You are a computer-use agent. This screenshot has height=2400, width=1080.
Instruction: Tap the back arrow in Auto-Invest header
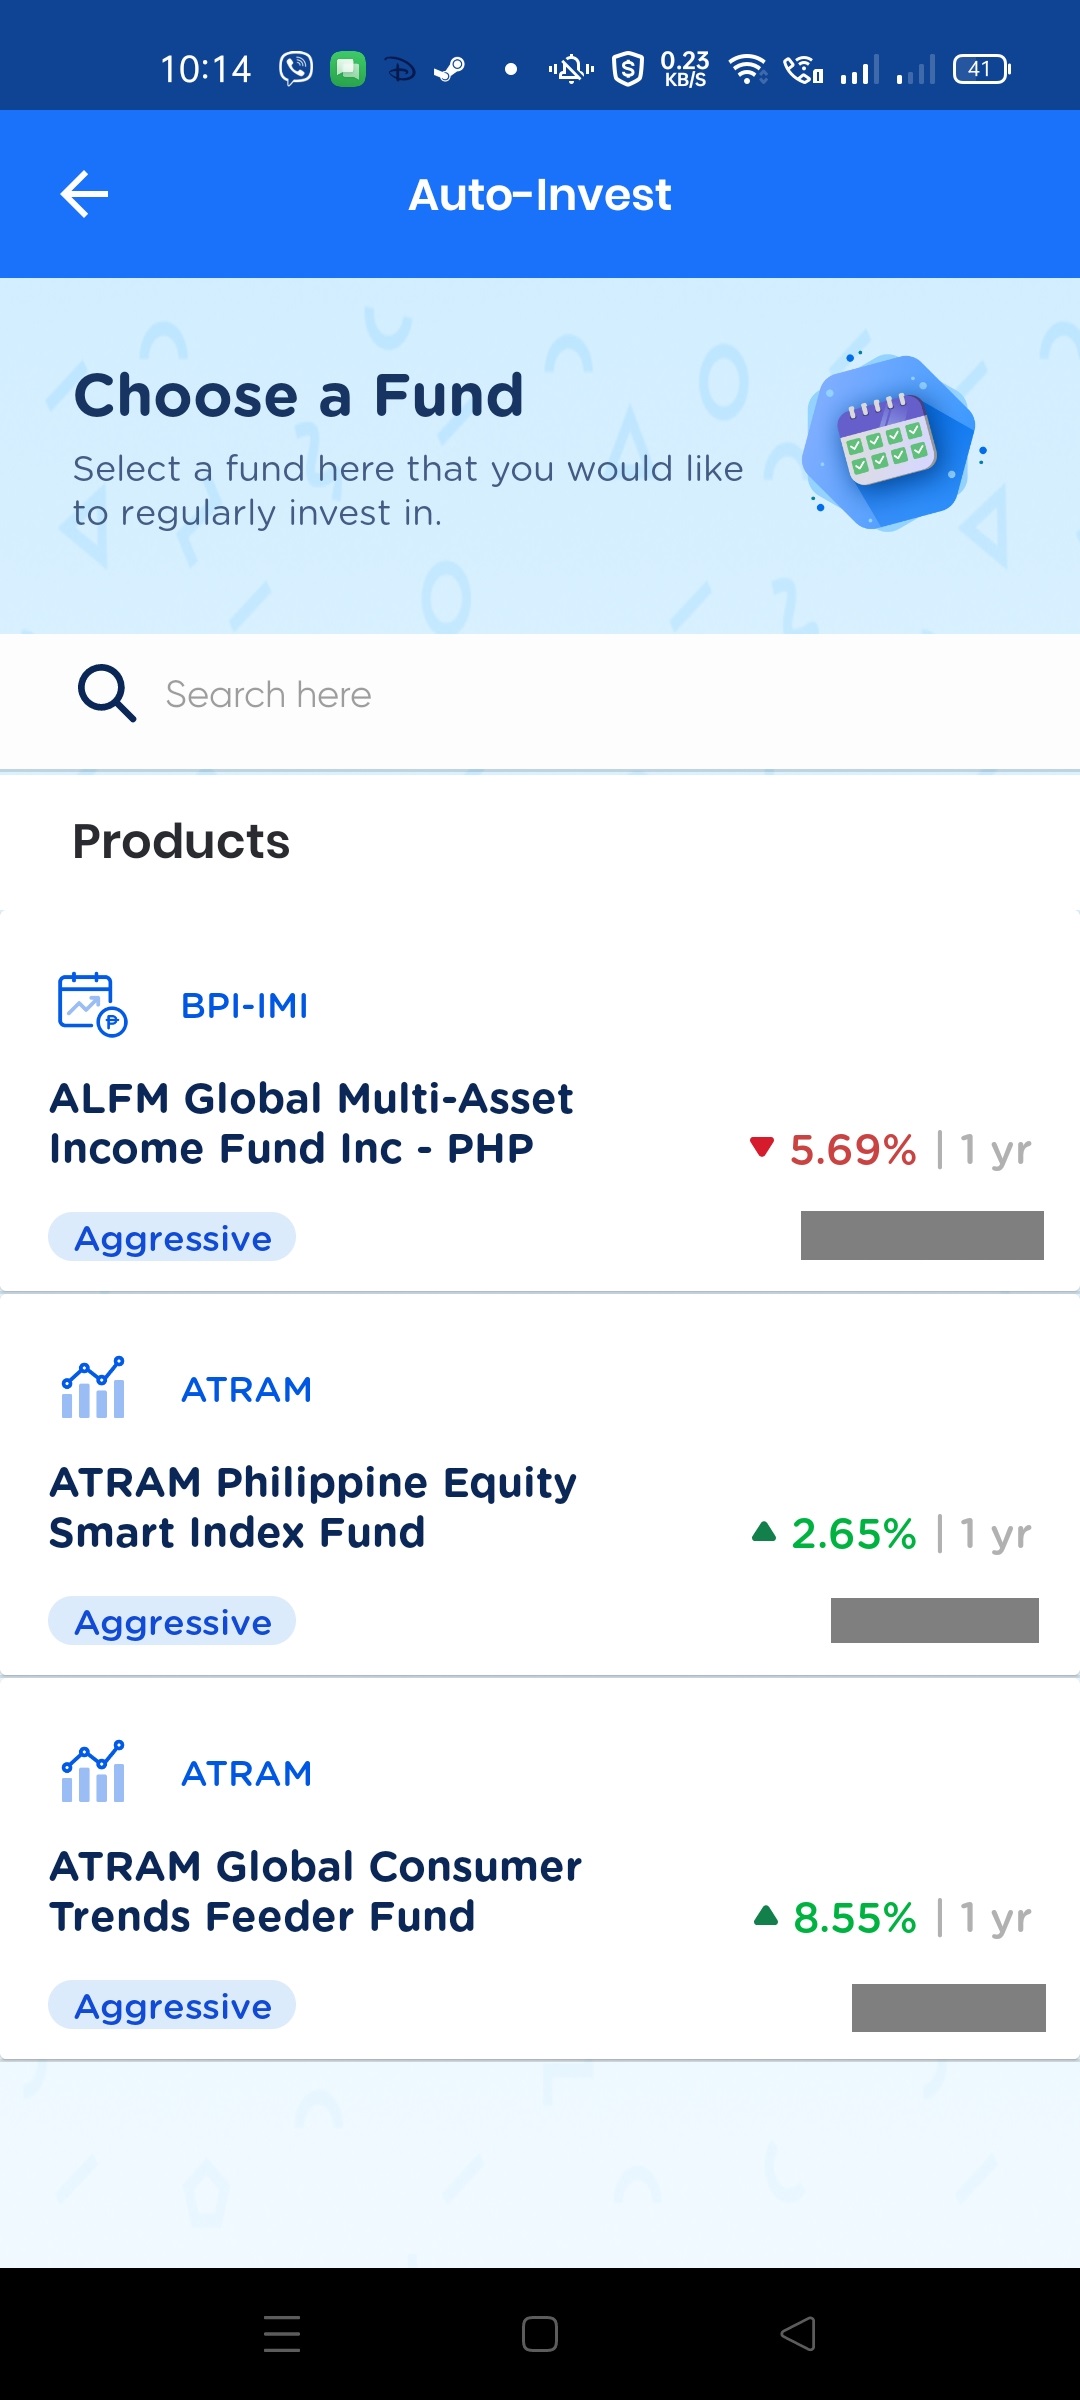pyautogui.click(x=85, y=194)
